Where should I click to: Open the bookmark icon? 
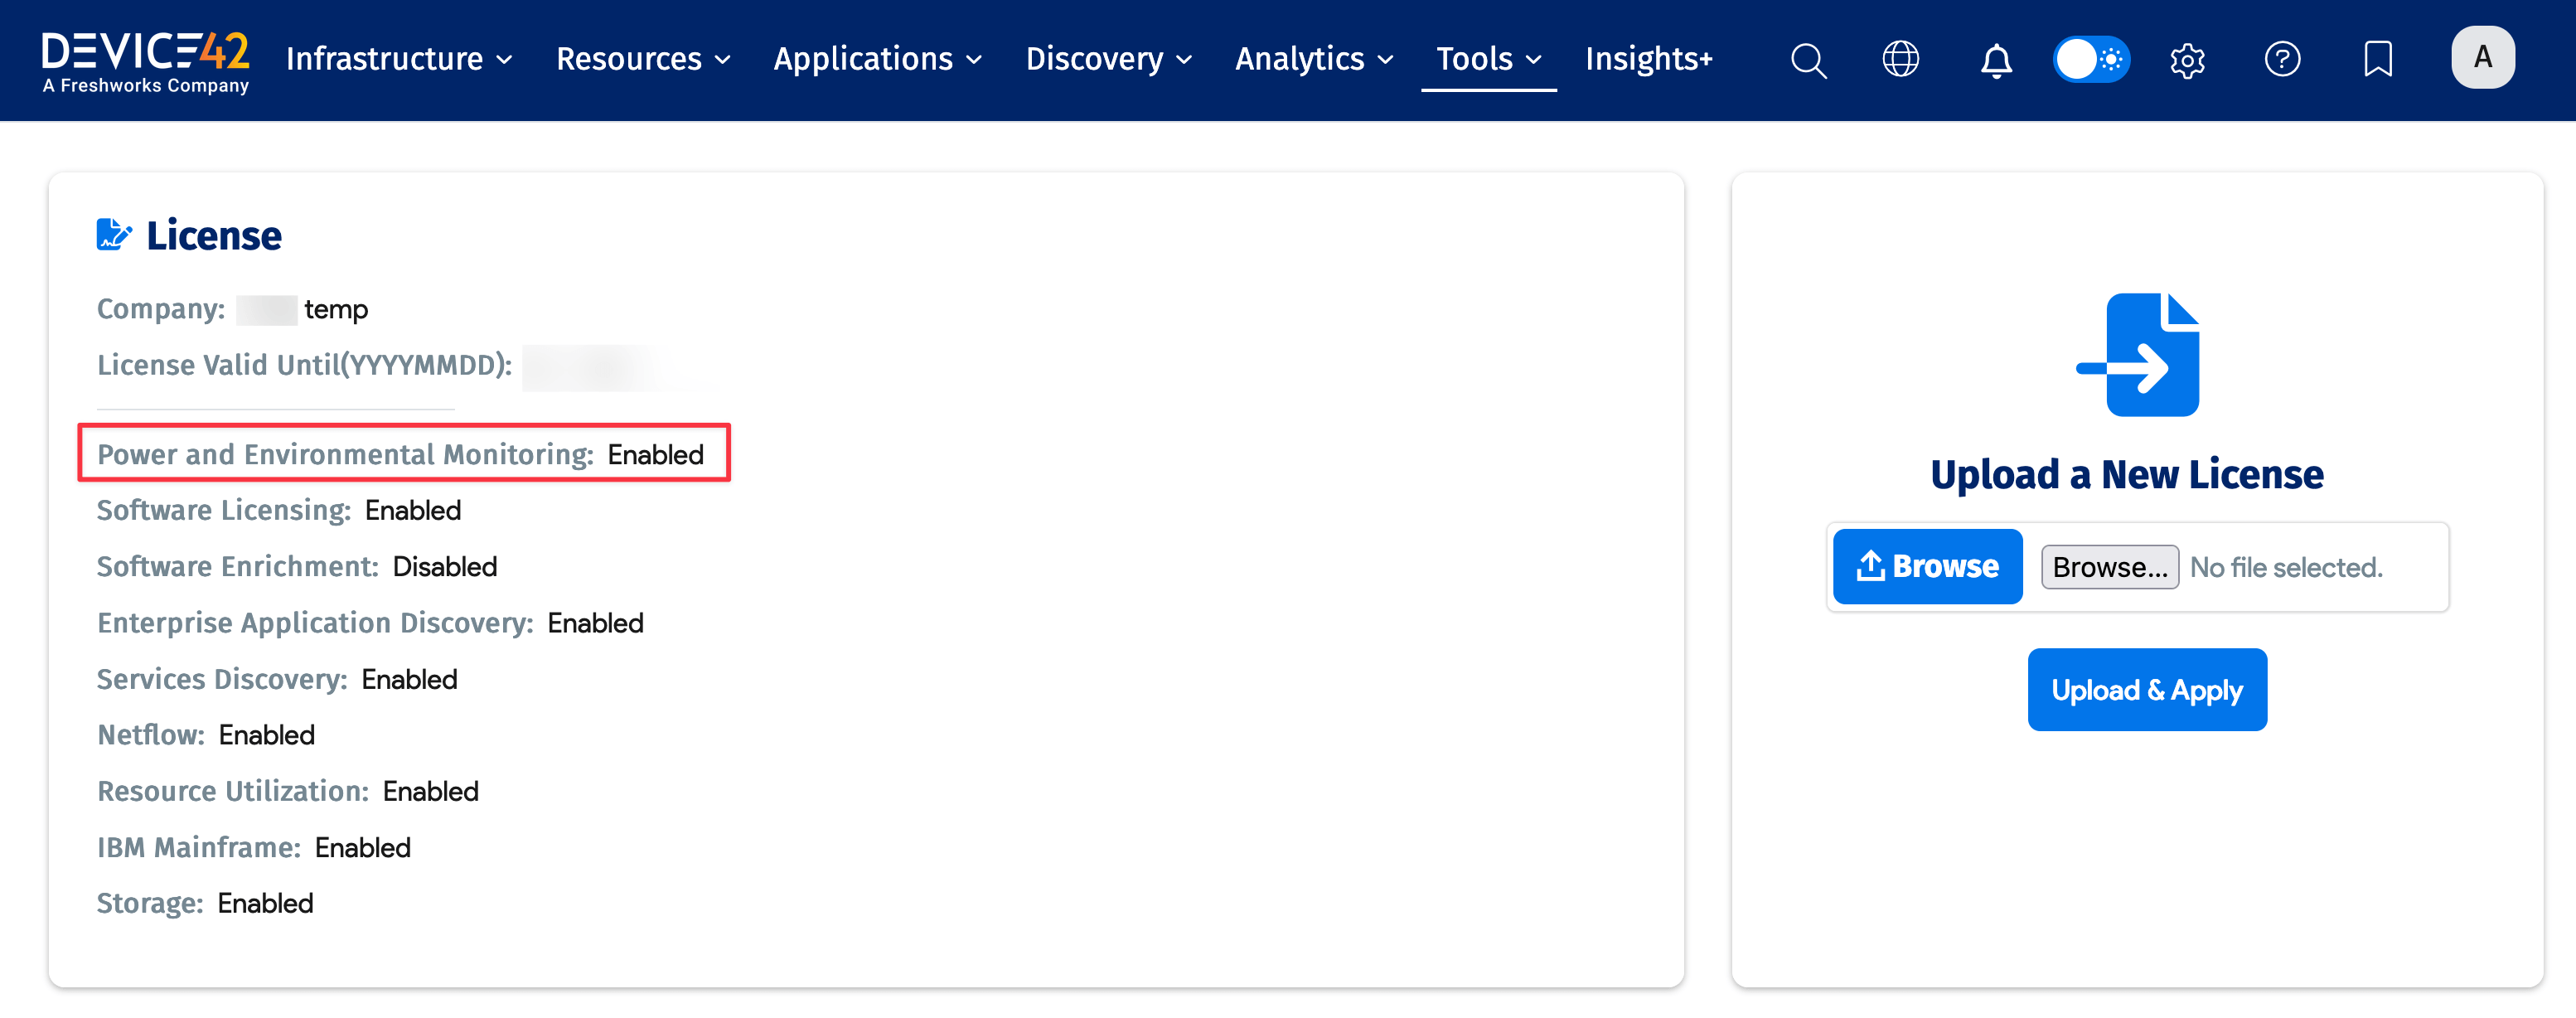point(2377,59)
